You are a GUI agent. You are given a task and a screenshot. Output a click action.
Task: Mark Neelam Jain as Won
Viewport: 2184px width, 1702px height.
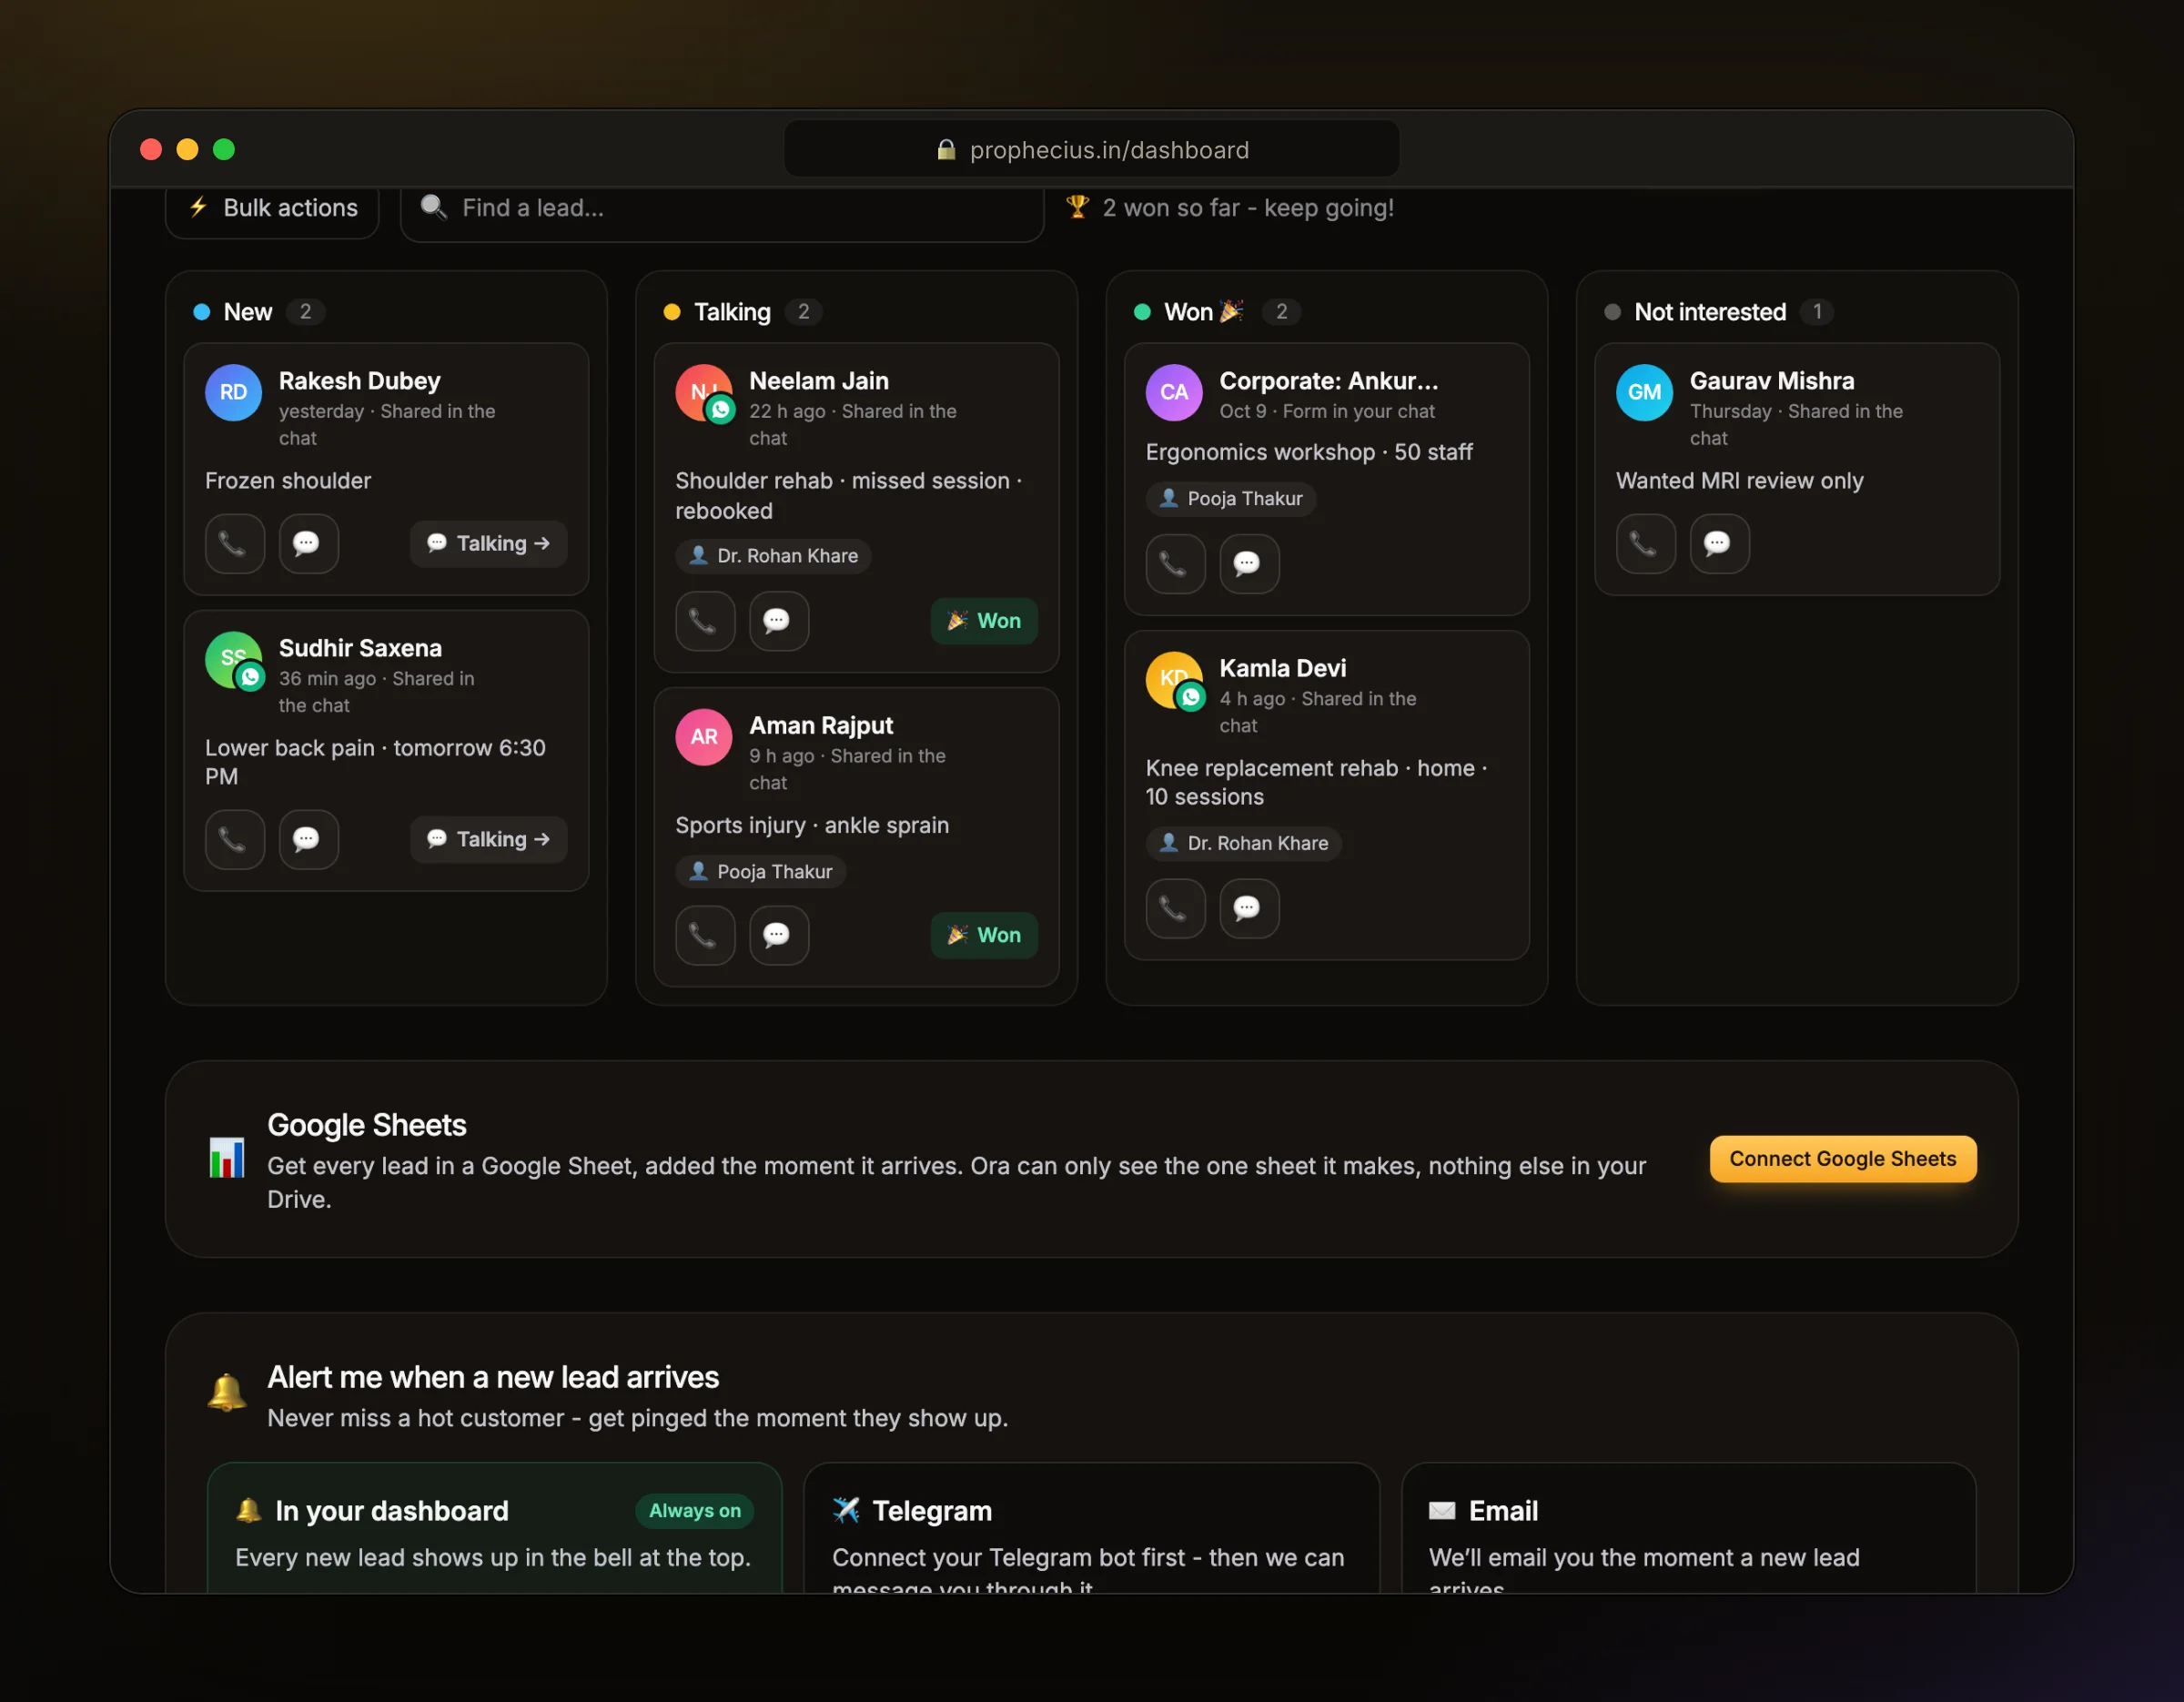984,621
